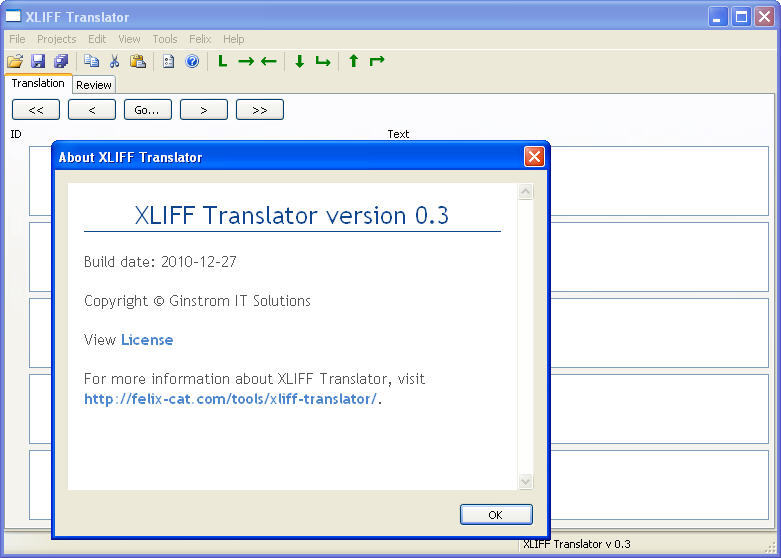Click the green right arrow toolbar icon

coord(246,61)
